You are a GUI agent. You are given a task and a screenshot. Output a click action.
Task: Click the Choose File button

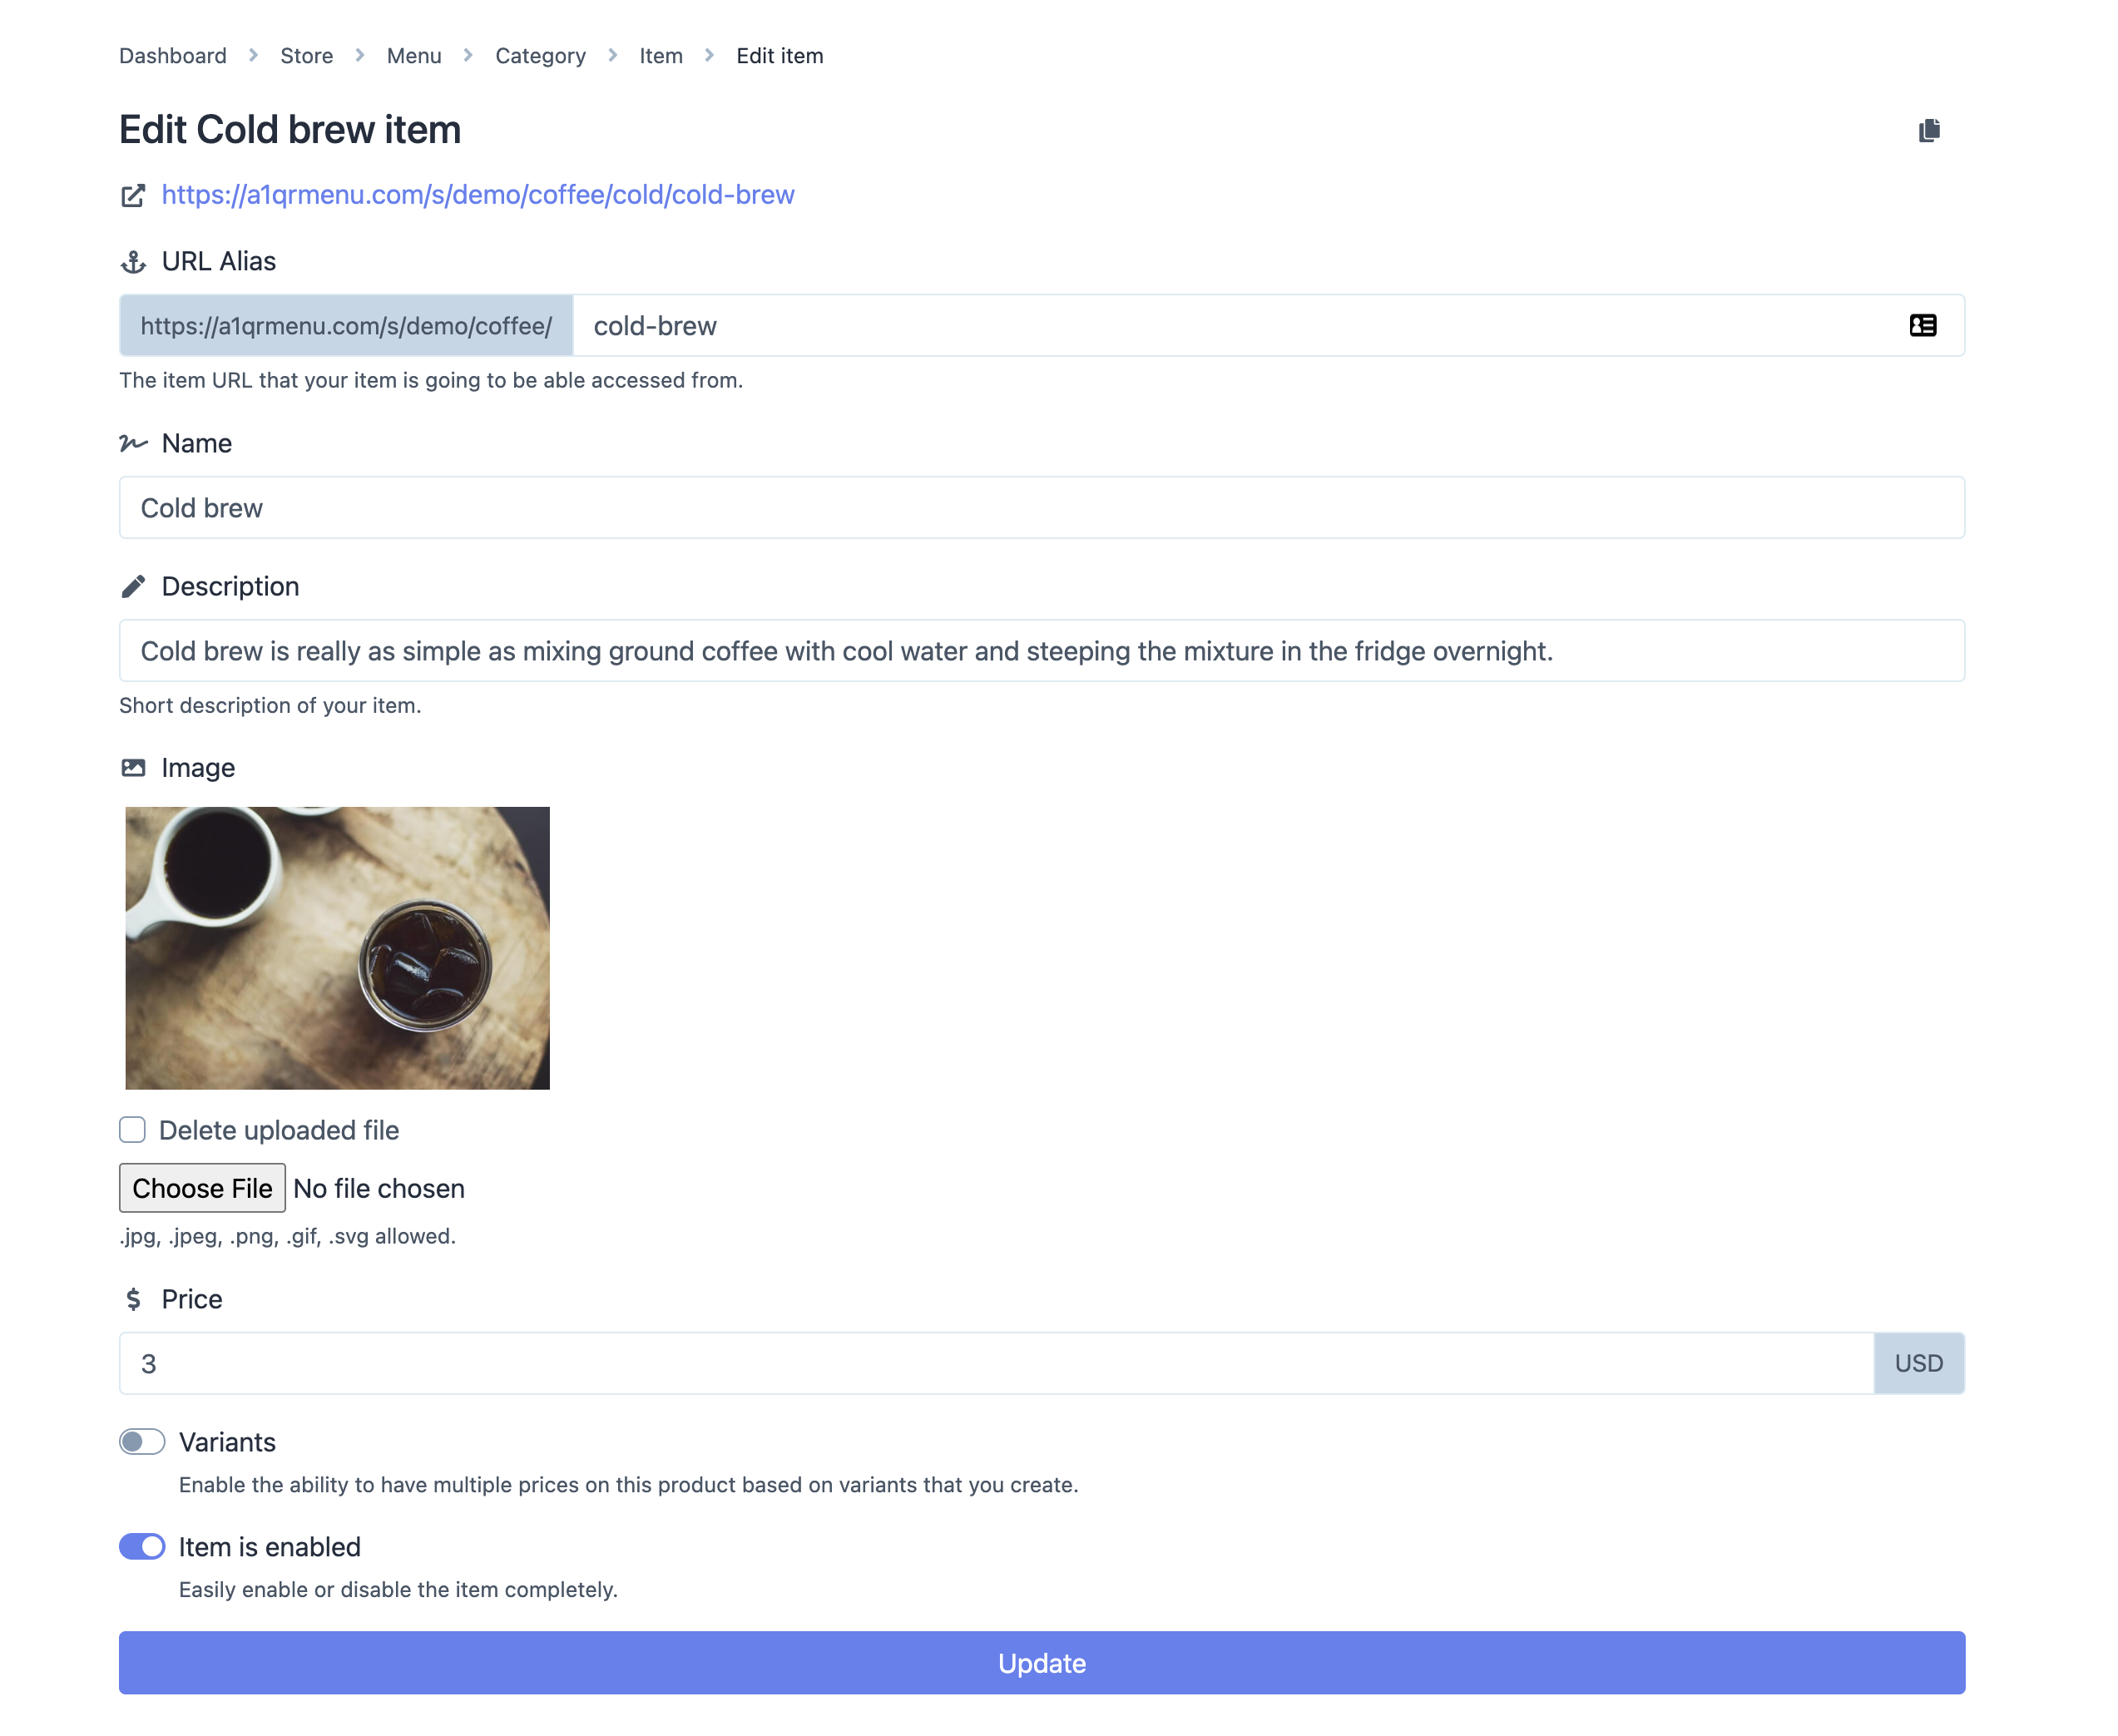tap(202, 1188)
